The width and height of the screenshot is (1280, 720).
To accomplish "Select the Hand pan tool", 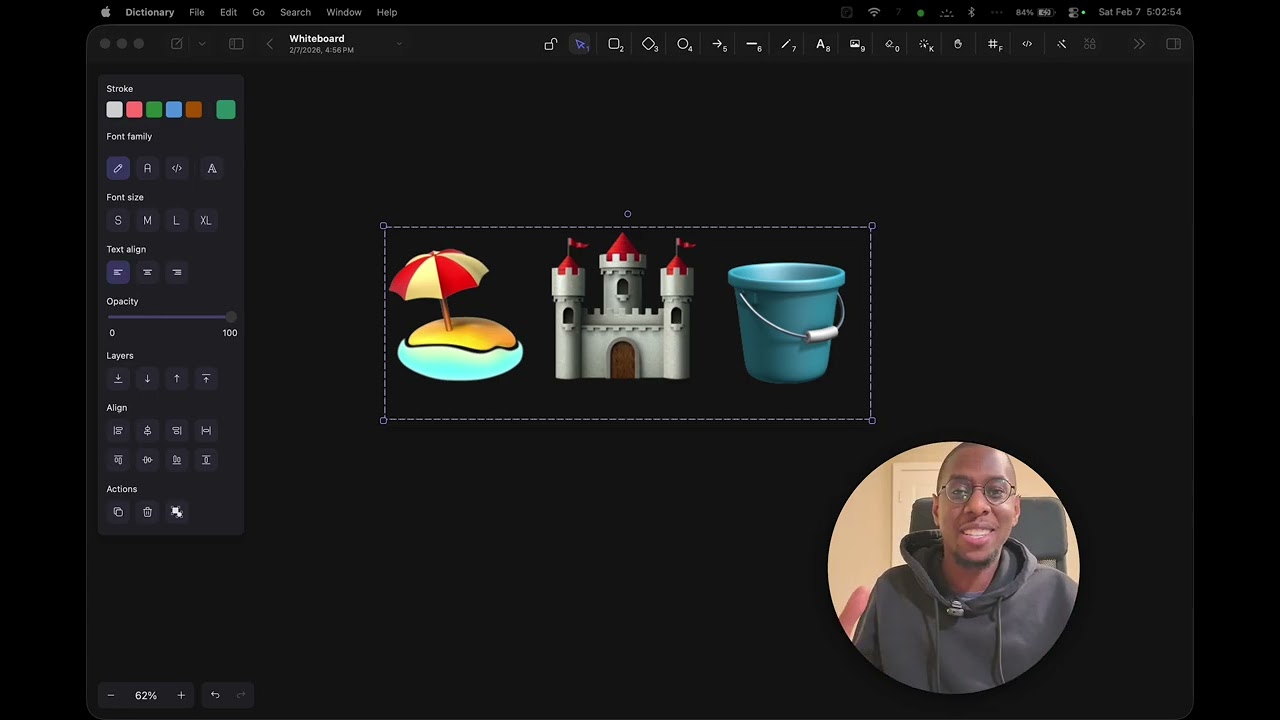I will (958, 44).
